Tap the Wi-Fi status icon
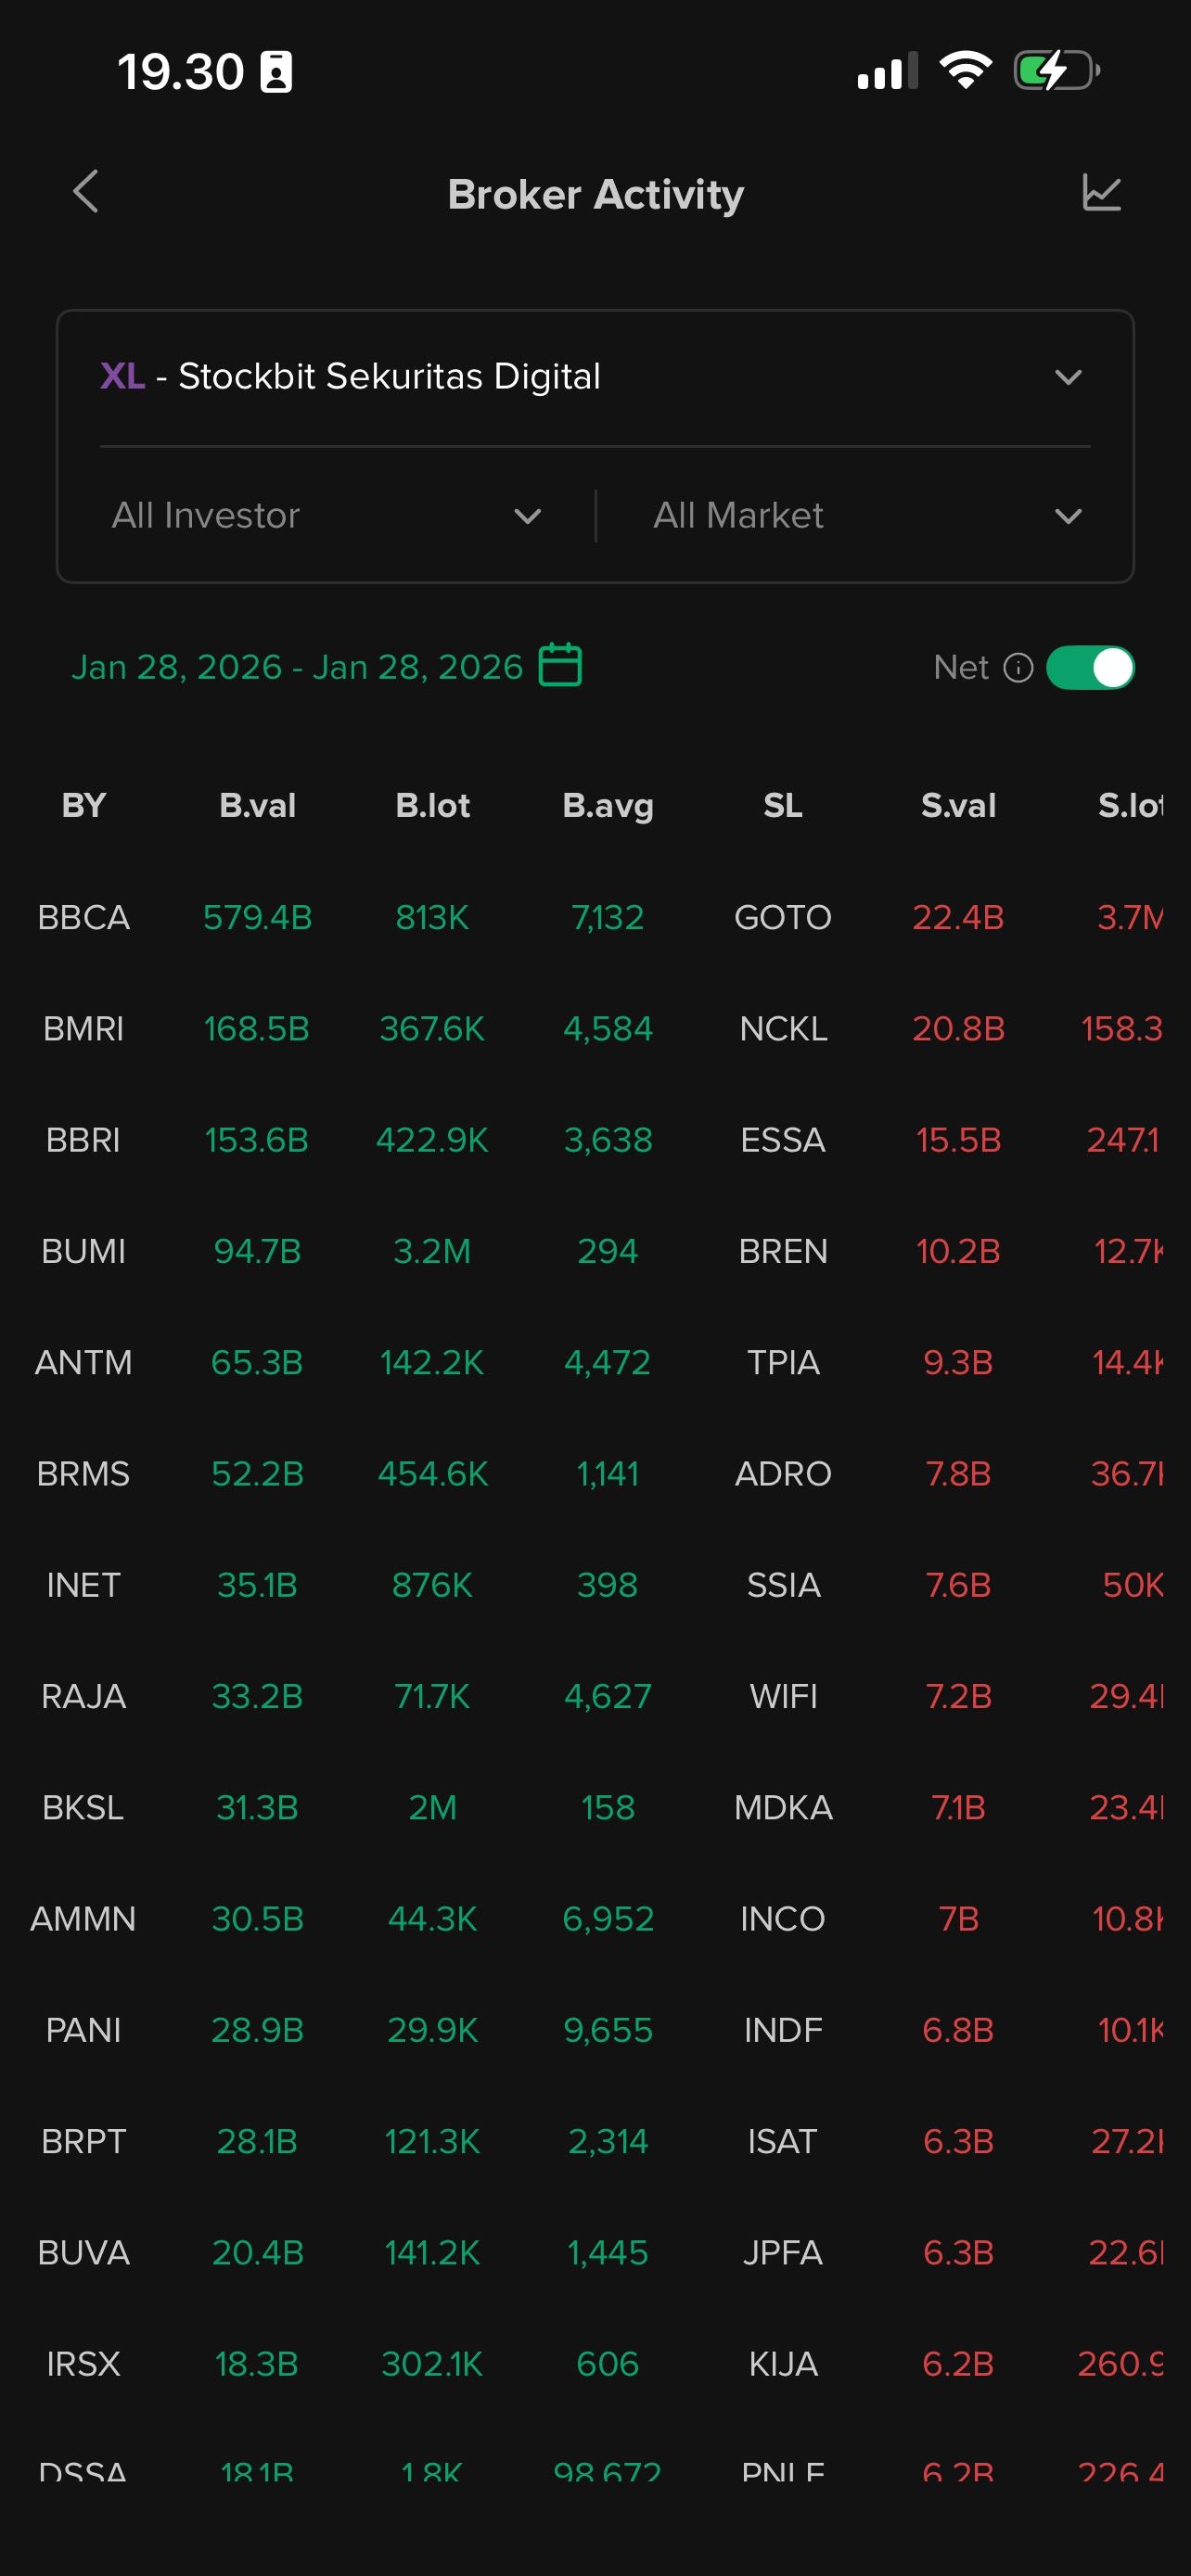The height and width of the screenshot is (2576, 1191). (x=965, y=71)
